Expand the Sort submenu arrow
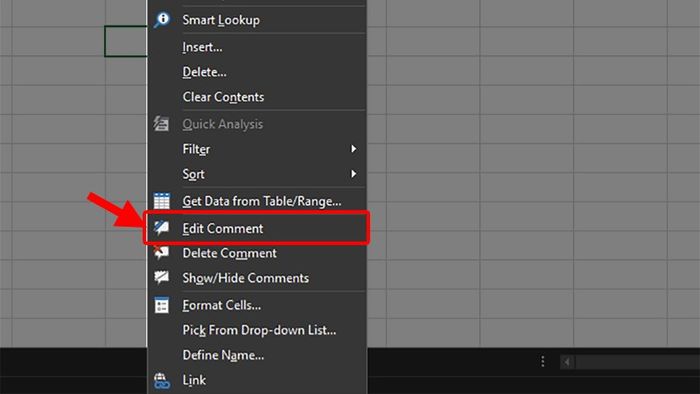700x394 pixels. [x=354, y=174]
